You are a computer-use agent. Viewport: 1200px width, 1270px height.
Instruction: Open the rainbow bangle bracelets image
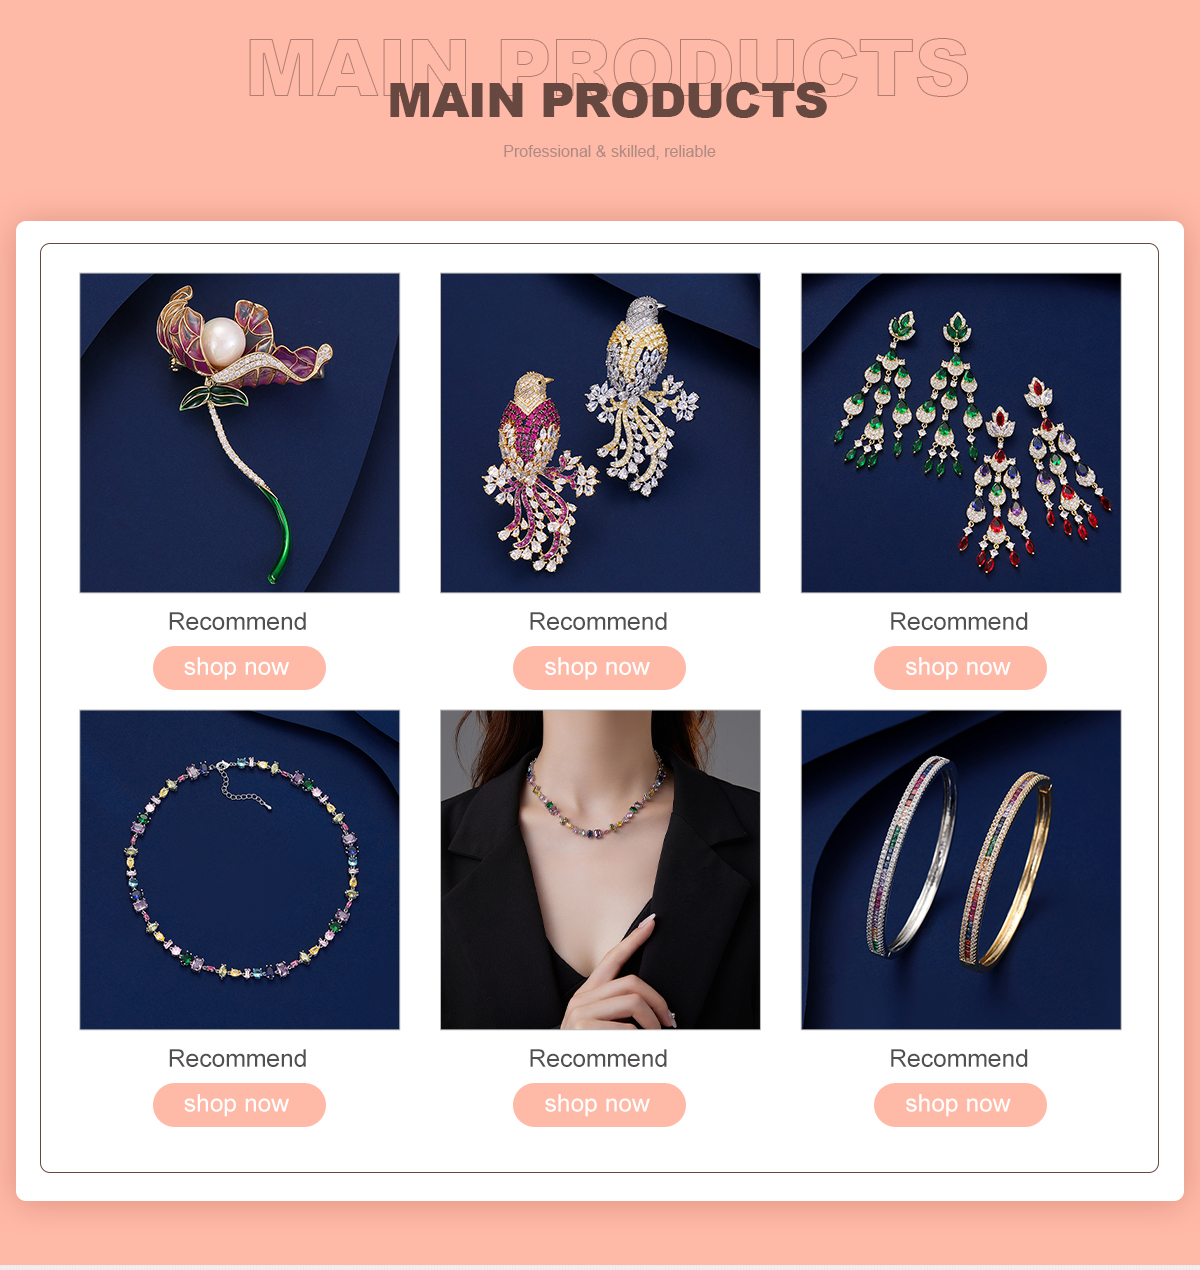(x=961, y=870)
